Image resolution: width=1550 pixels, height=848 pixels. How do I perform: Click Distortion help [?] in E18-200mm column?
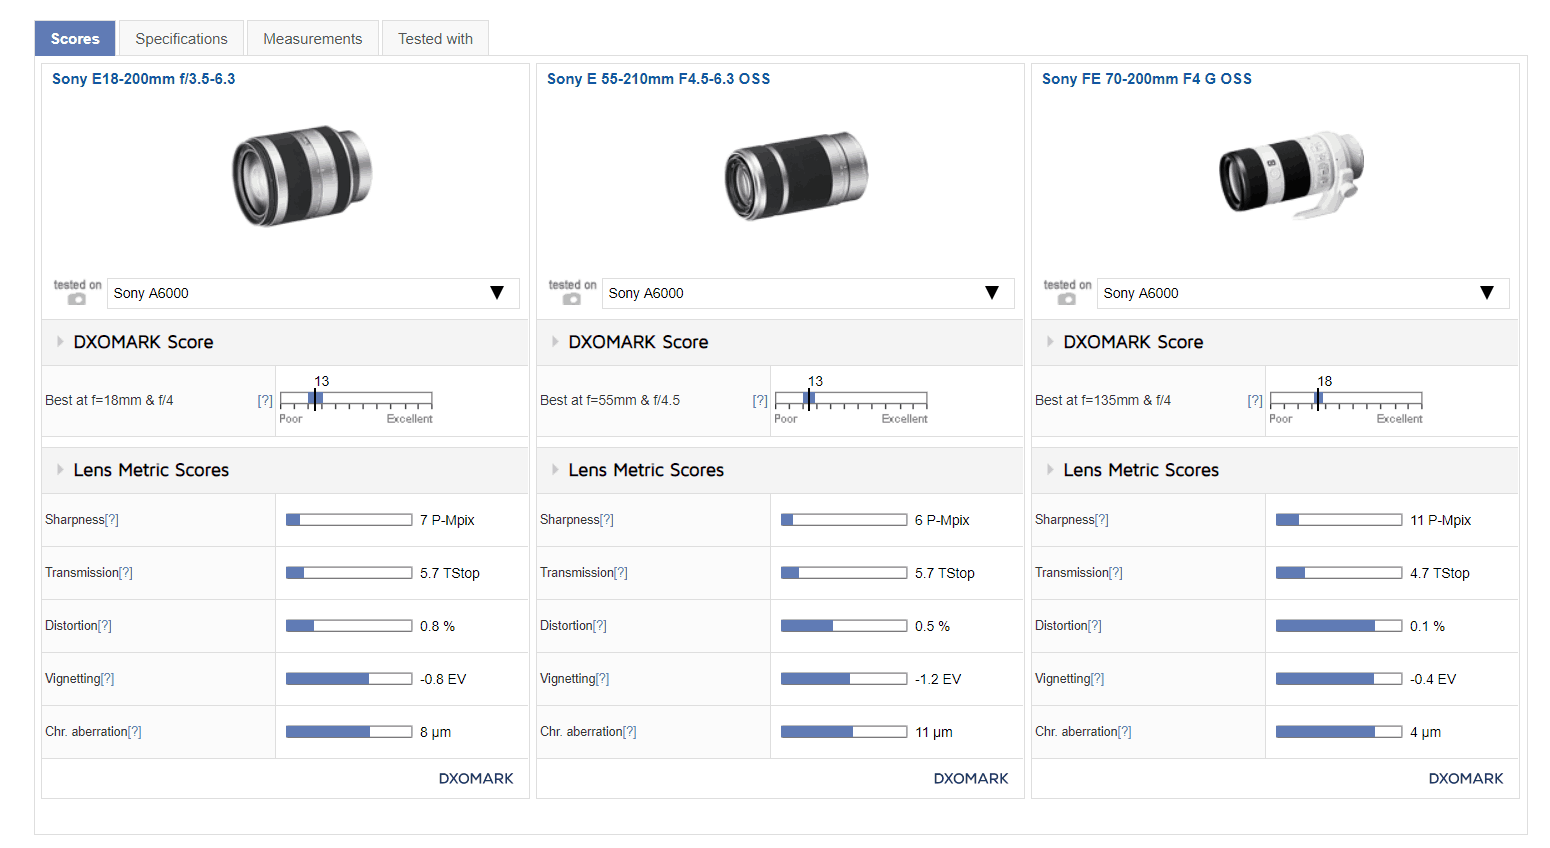pyautogui.click(x=105, y=626)
